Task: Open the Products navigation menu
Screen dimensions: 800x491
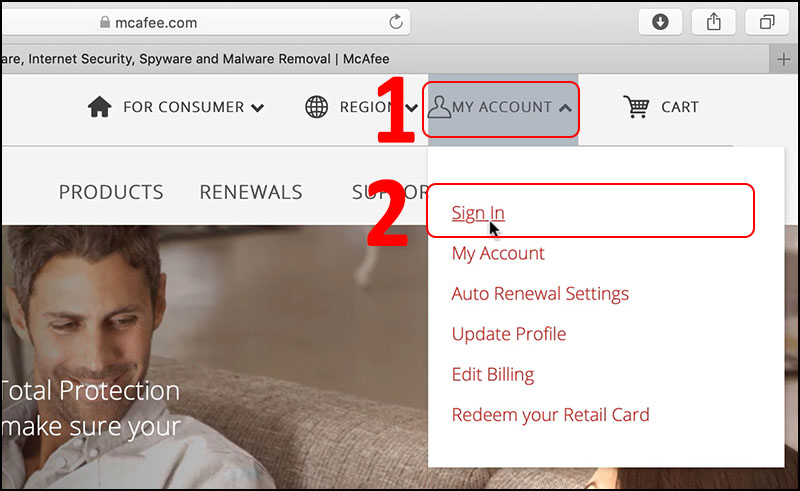Action: click(111, 192)
